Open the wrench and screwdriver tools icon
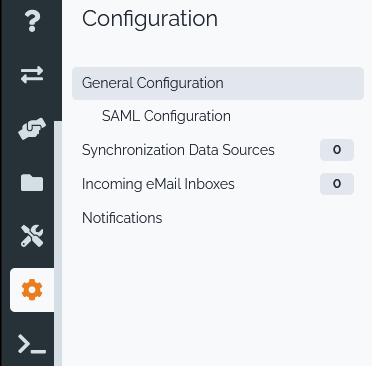 32,236
